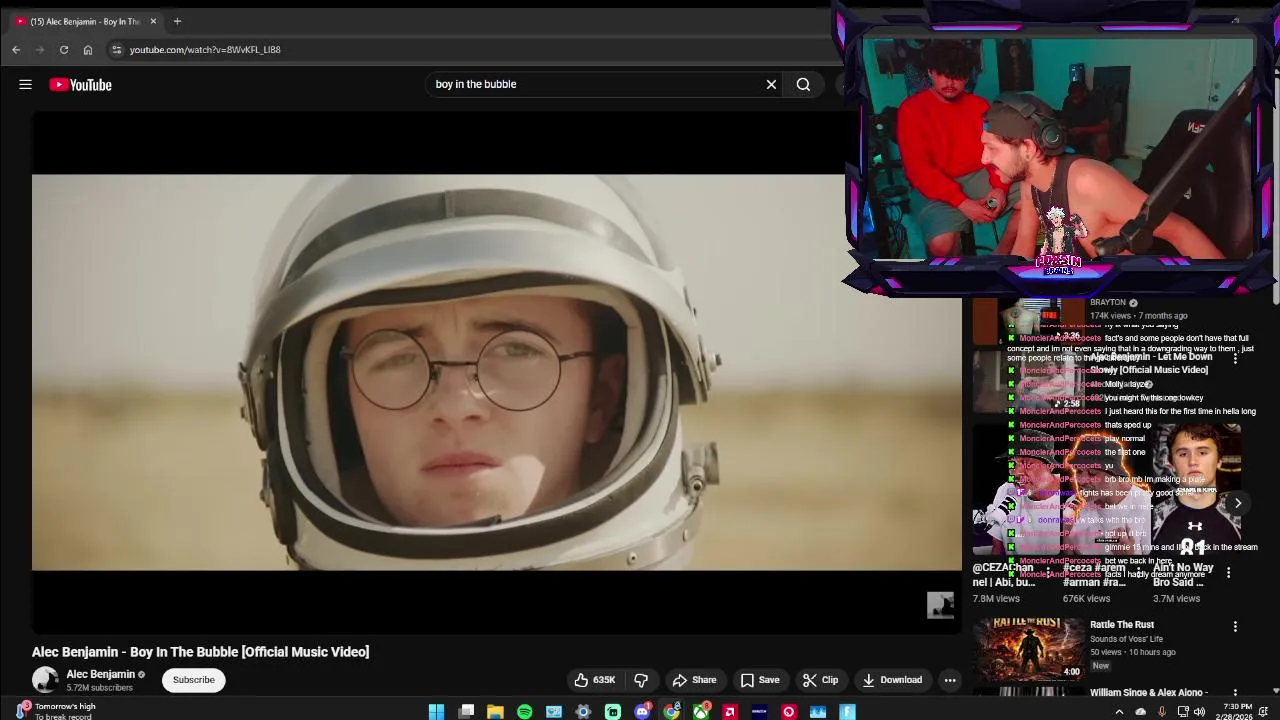Open options for 'Ain't No Way' short
1280x720 pixels.
pyautogui.click(x=1228, y=573)
